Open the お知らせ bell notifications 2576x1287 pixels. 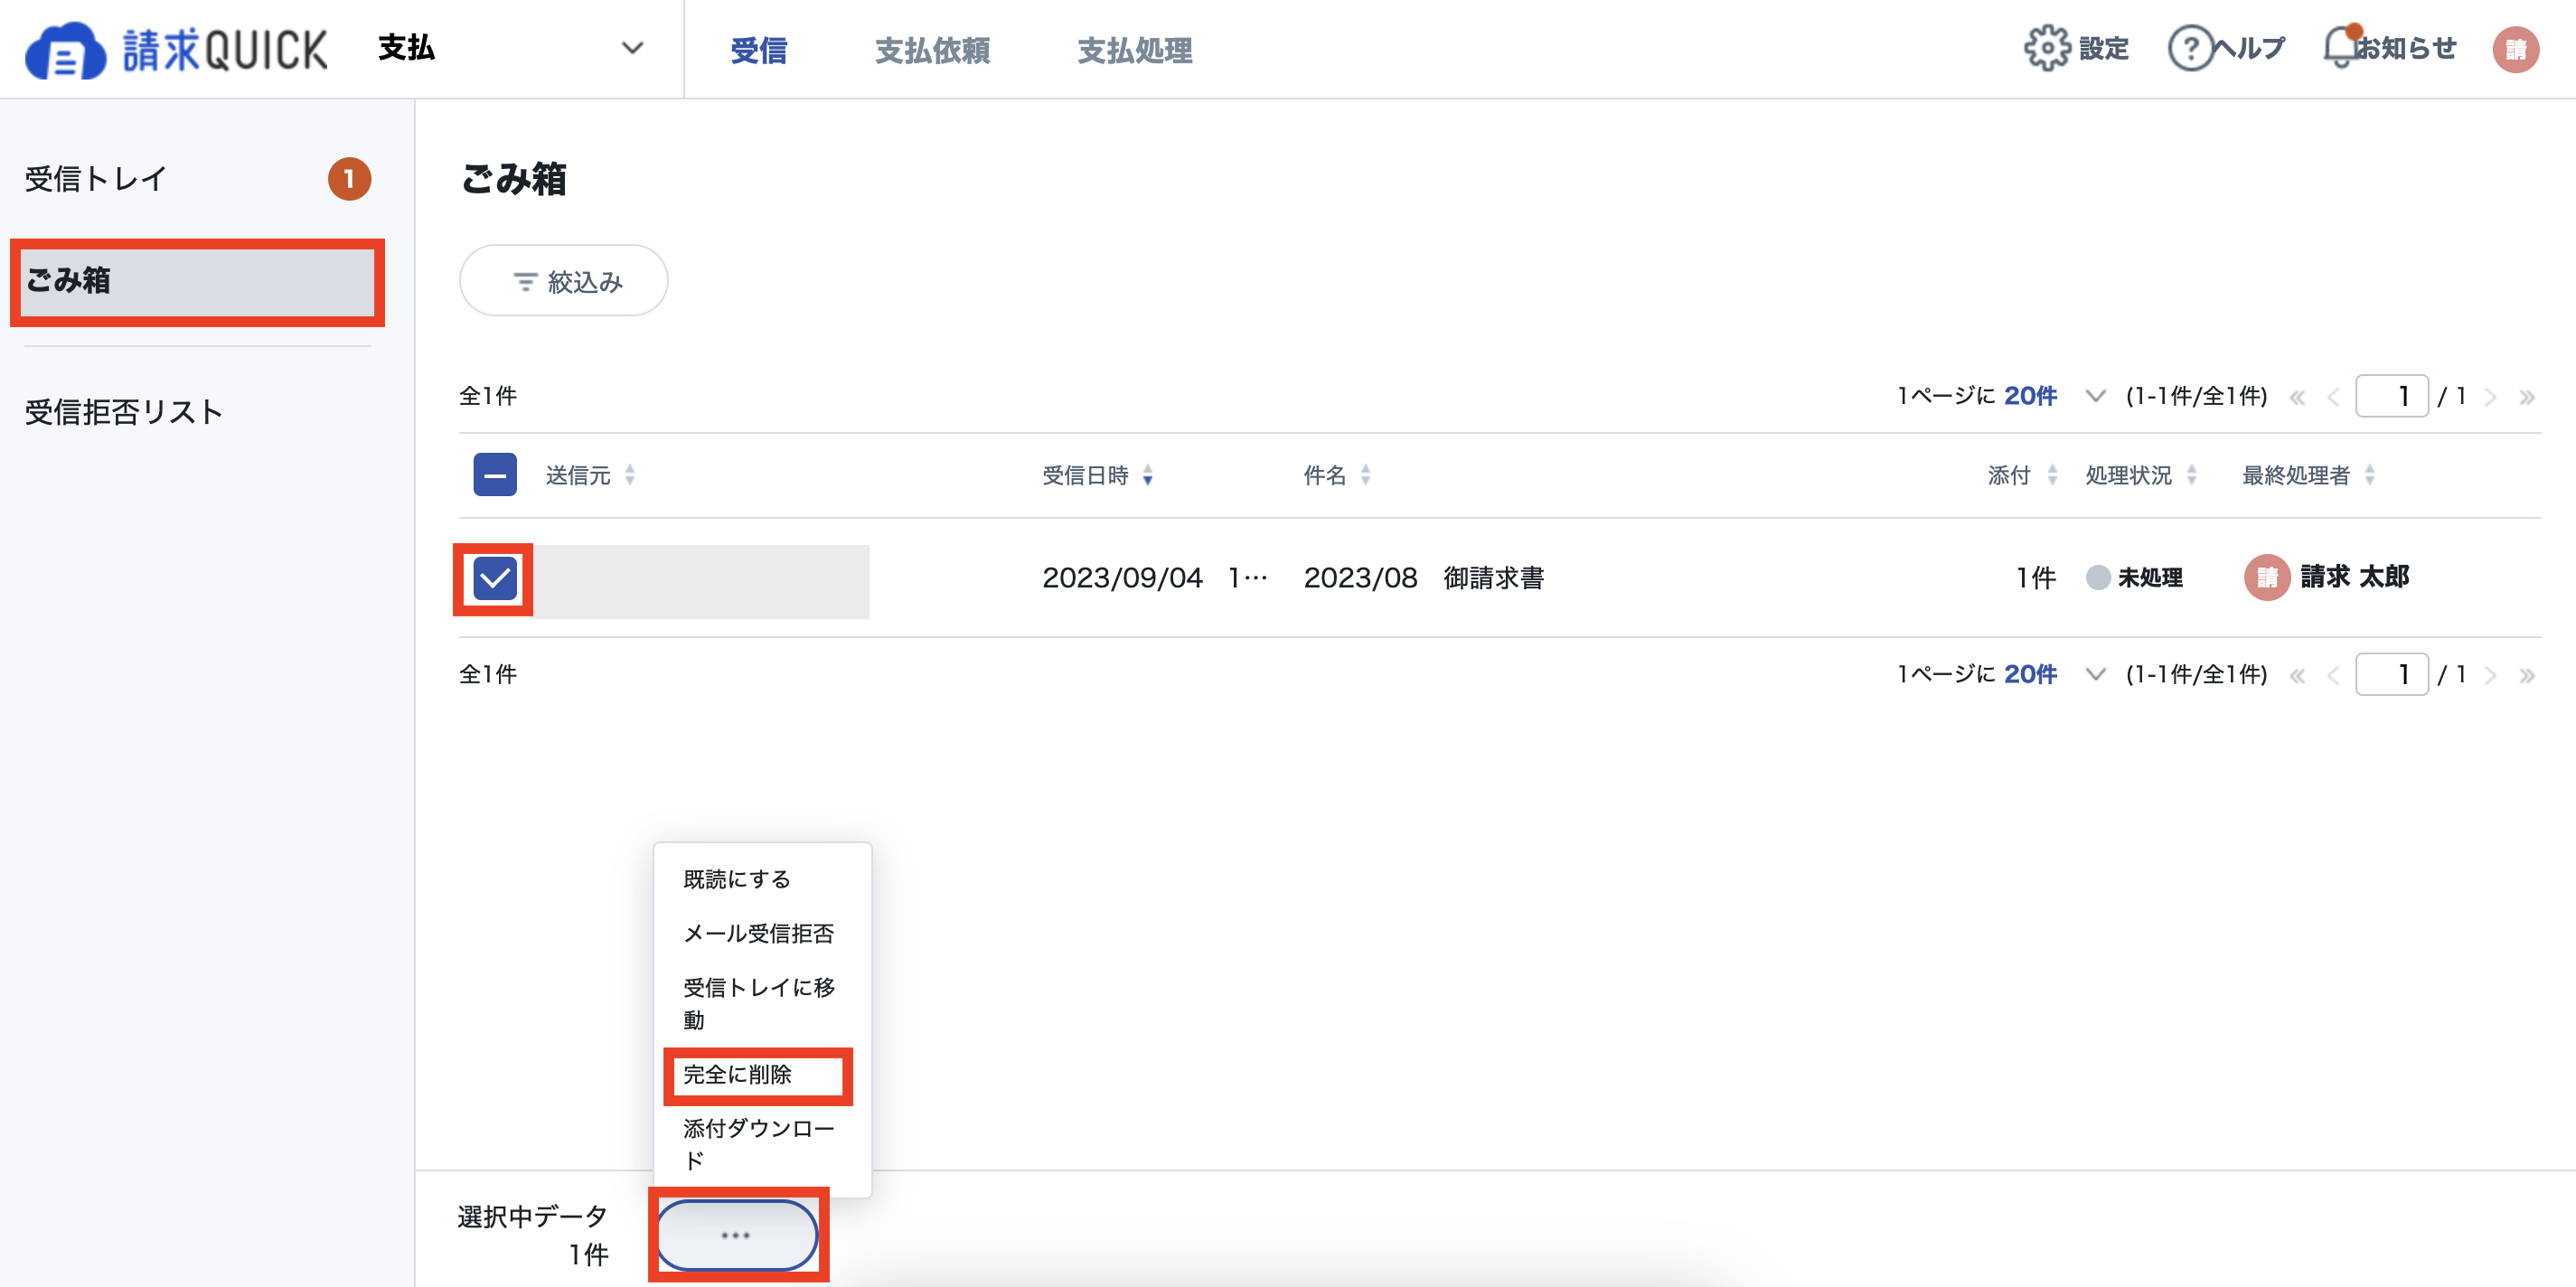pos(2340,47)
